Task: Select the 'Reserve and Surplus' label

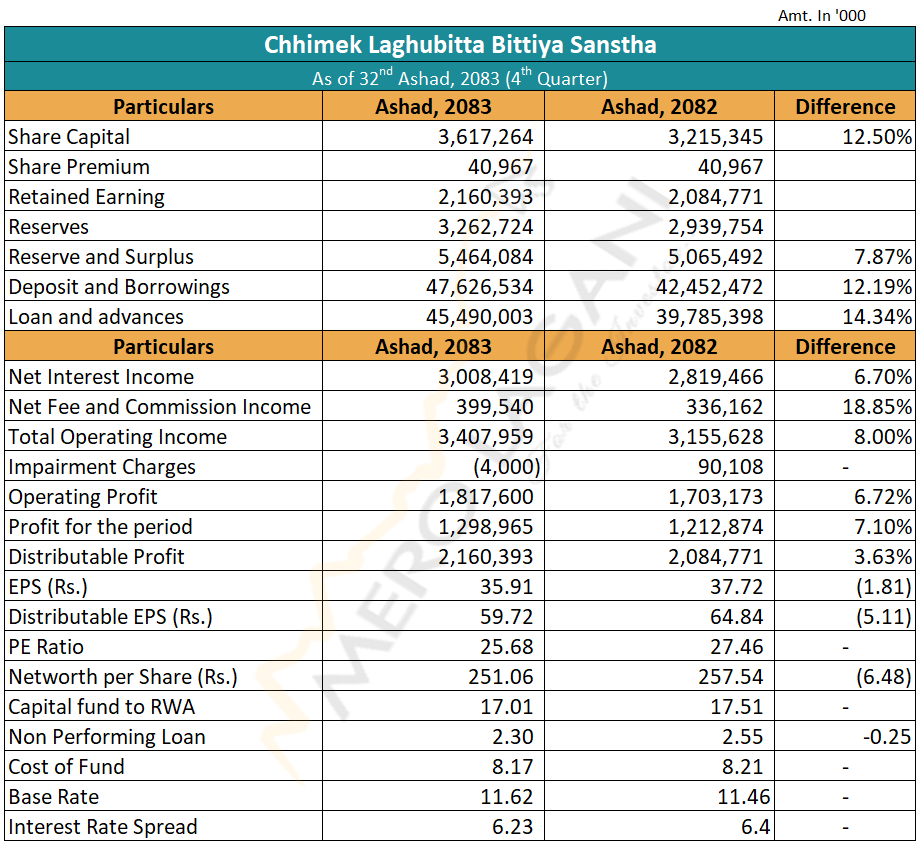Action: tap(101, 257)
